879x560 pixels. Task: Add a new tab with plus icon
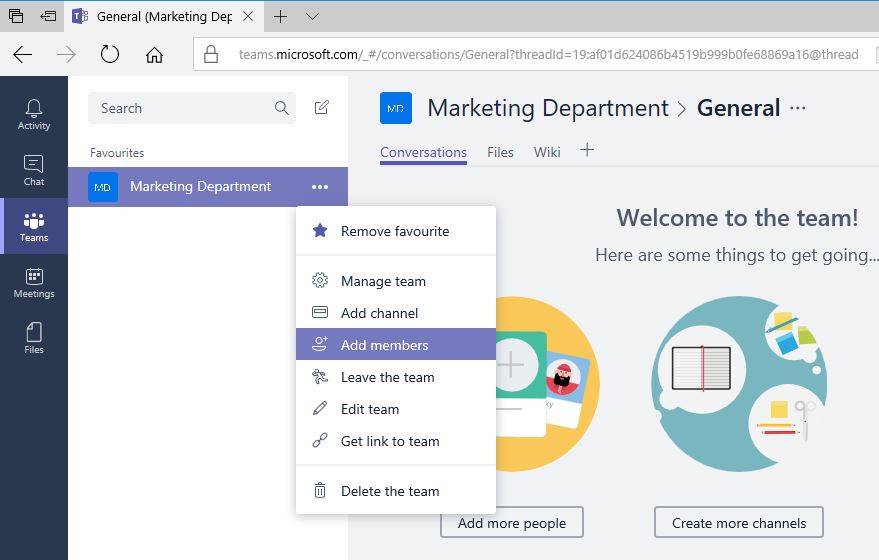[x=587, y=150]
